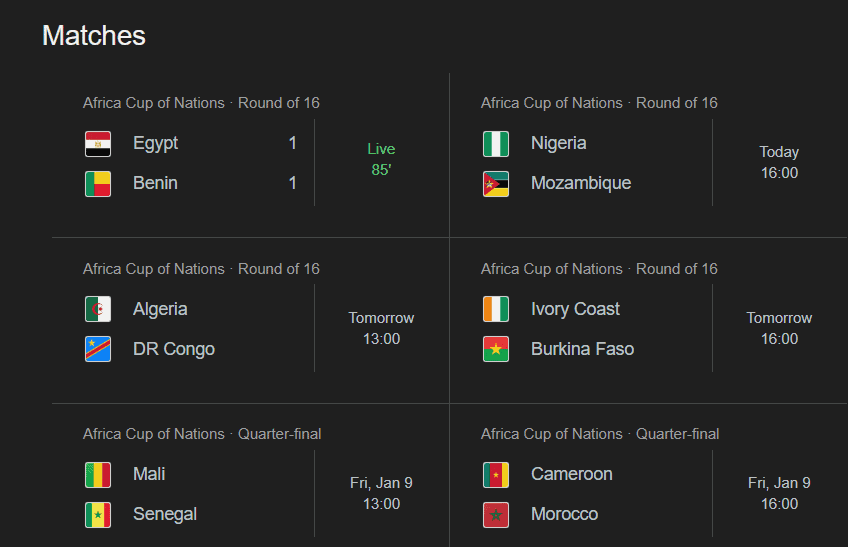The image size is (848, 547).
Task: Click the Nigeria flag icon
Action: pyautogui.click(x=495, y=144)
